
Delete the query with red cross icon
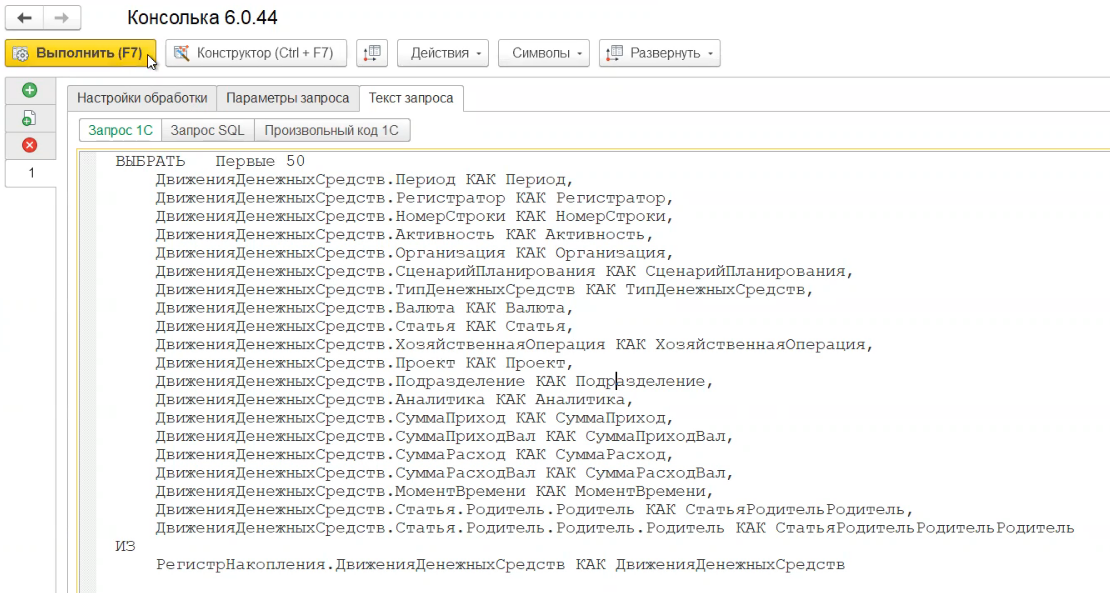click(x=30, y=145)
